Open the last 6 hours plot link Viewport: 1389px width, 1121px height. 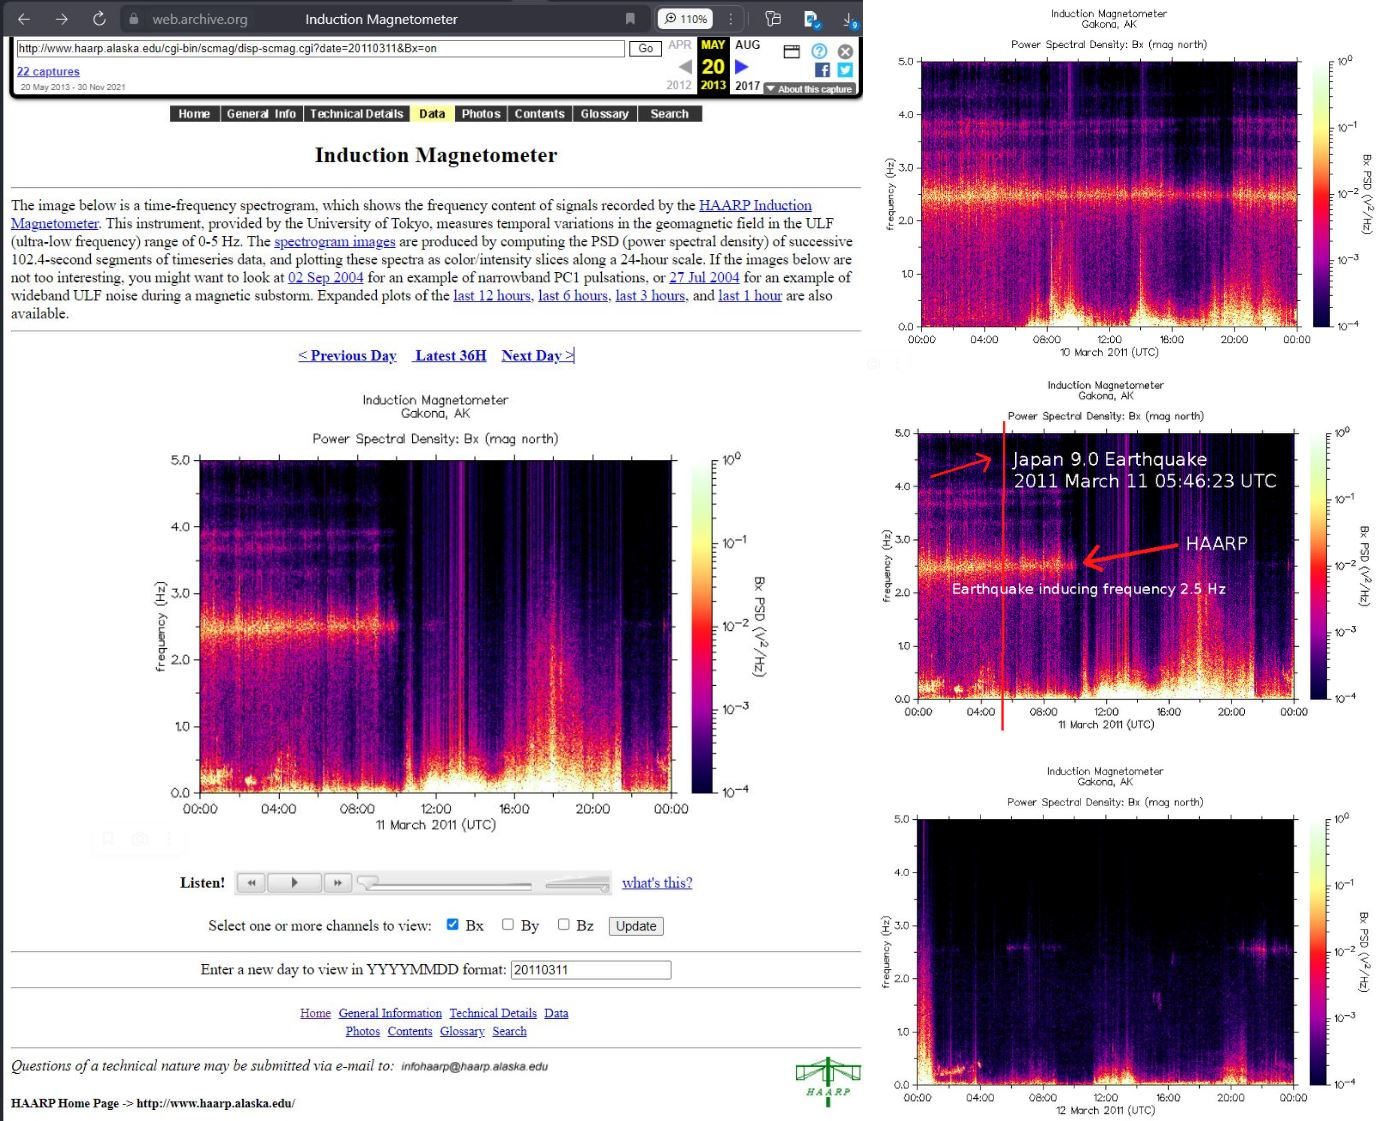pos(573,295)
